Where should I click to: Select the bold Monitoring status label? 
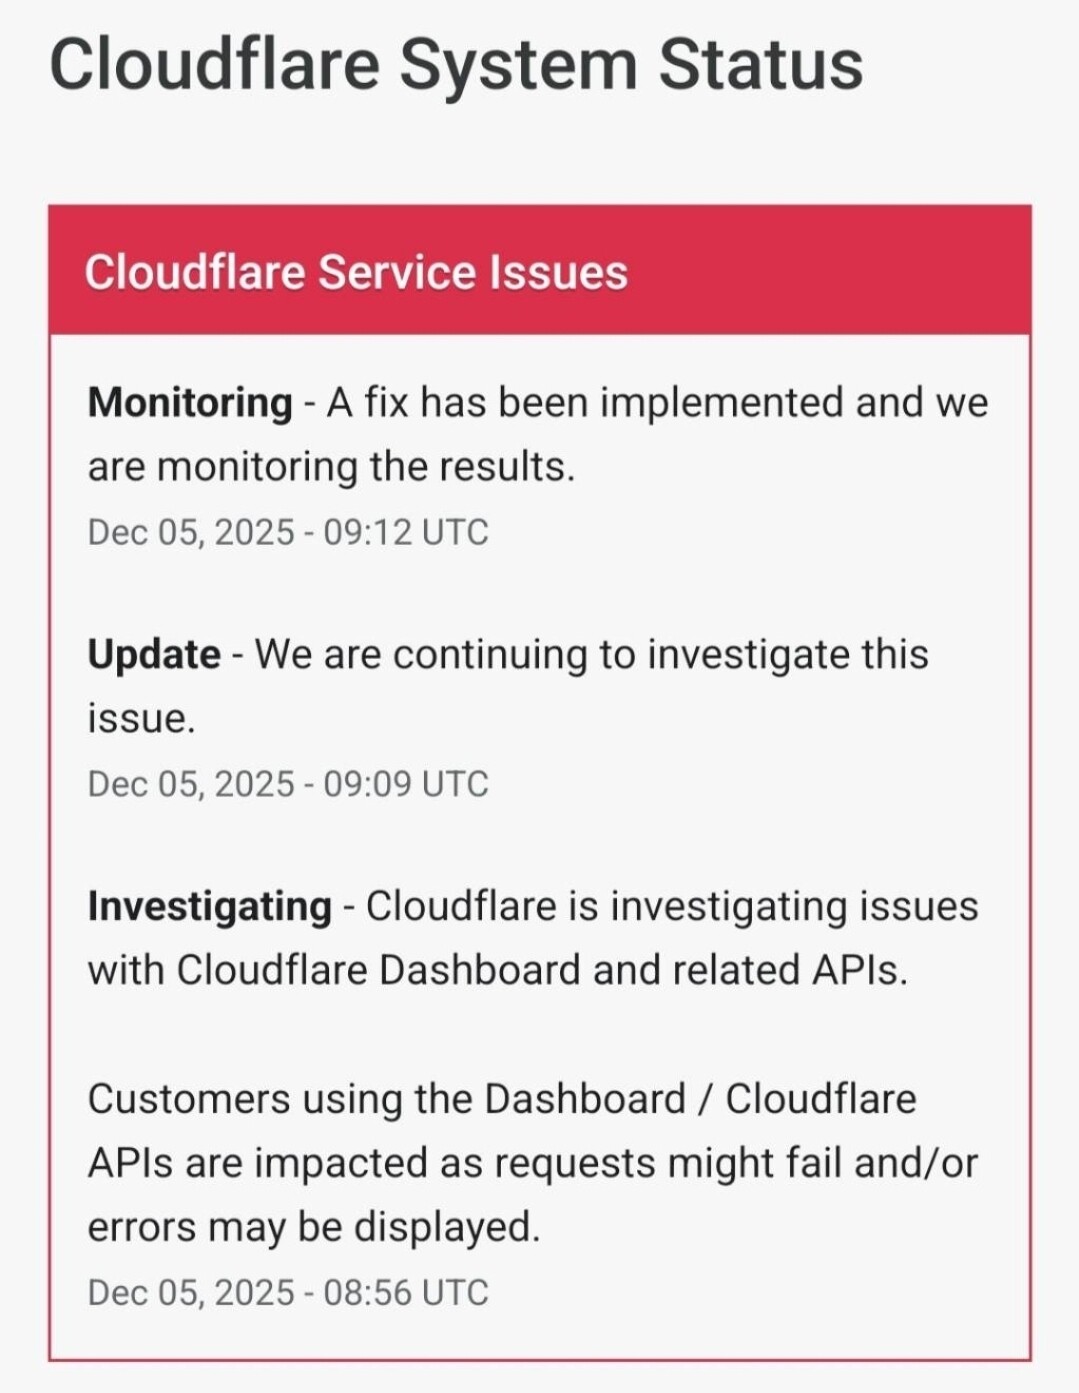190,403
